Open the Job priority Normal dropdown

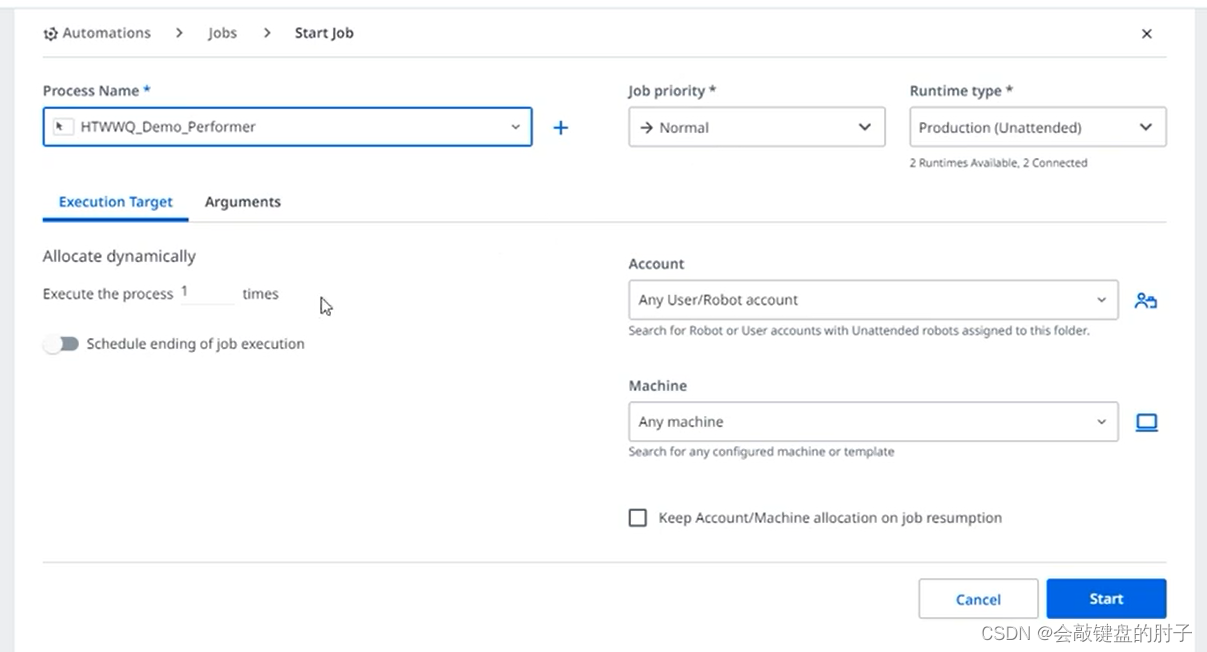[757, 127]
